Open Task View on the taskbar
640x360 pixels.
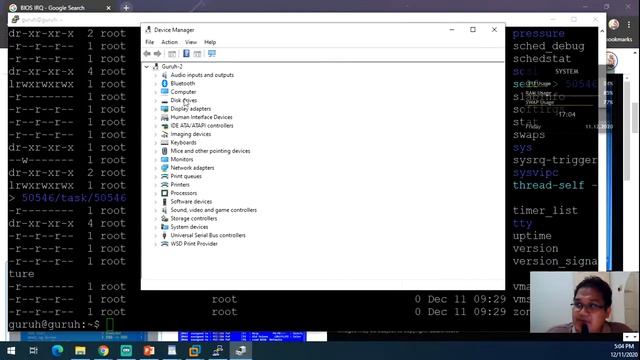(34, 351)
